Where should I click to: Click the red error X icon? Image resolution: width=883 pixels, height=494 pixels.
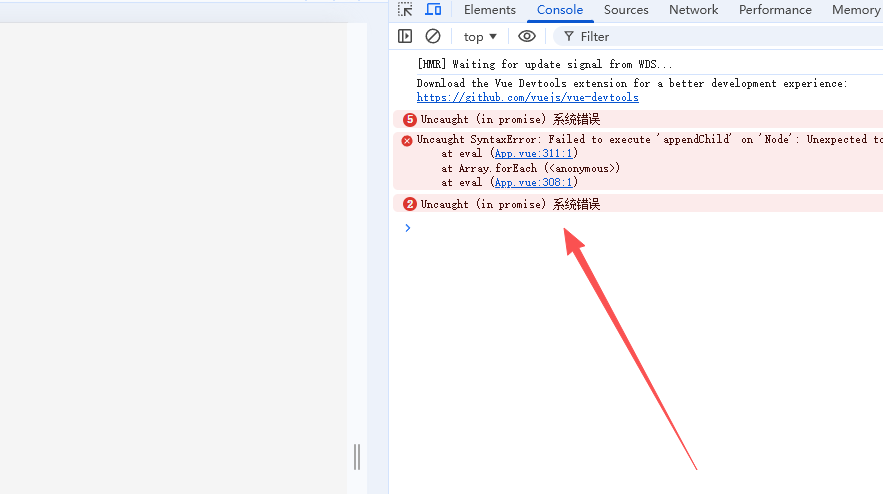(x=407, y=140)
